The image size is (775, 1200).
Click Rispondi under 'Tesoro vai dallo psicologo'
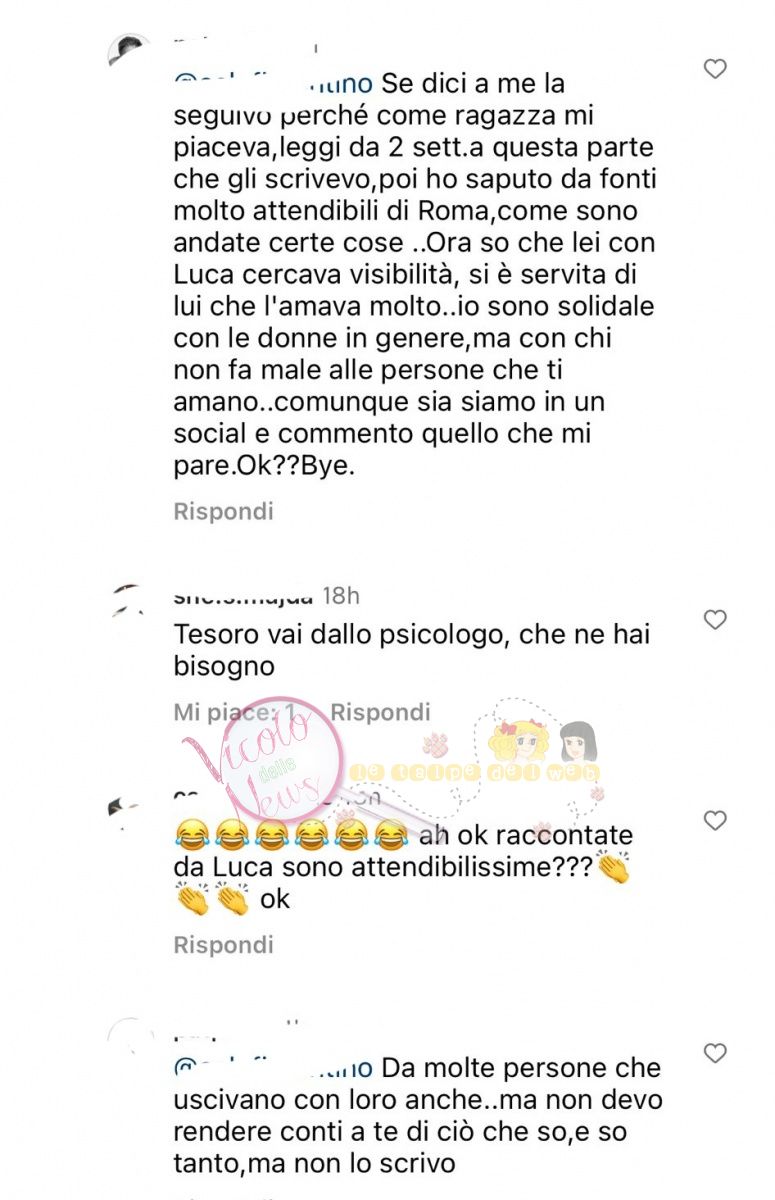[380, 712]
